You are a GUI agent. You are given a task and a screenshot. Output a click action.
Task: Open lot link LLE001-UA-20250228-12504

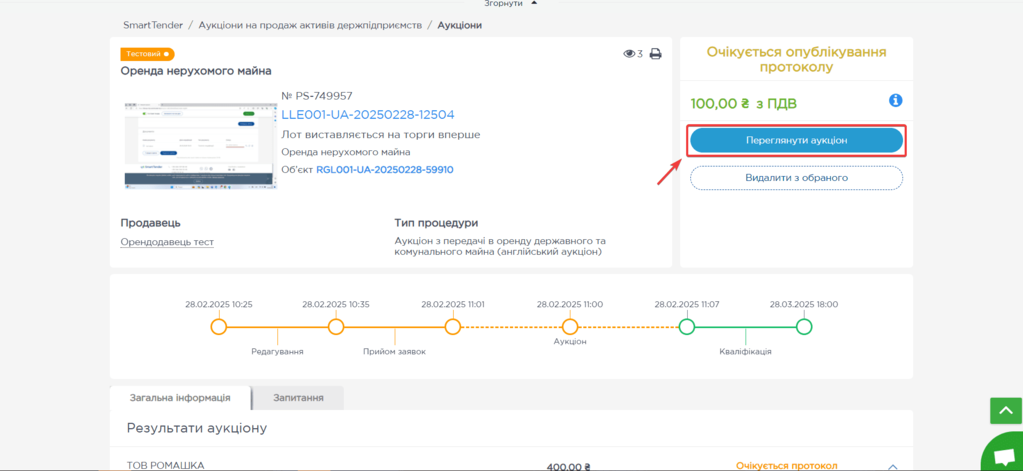tap(367, 115)
